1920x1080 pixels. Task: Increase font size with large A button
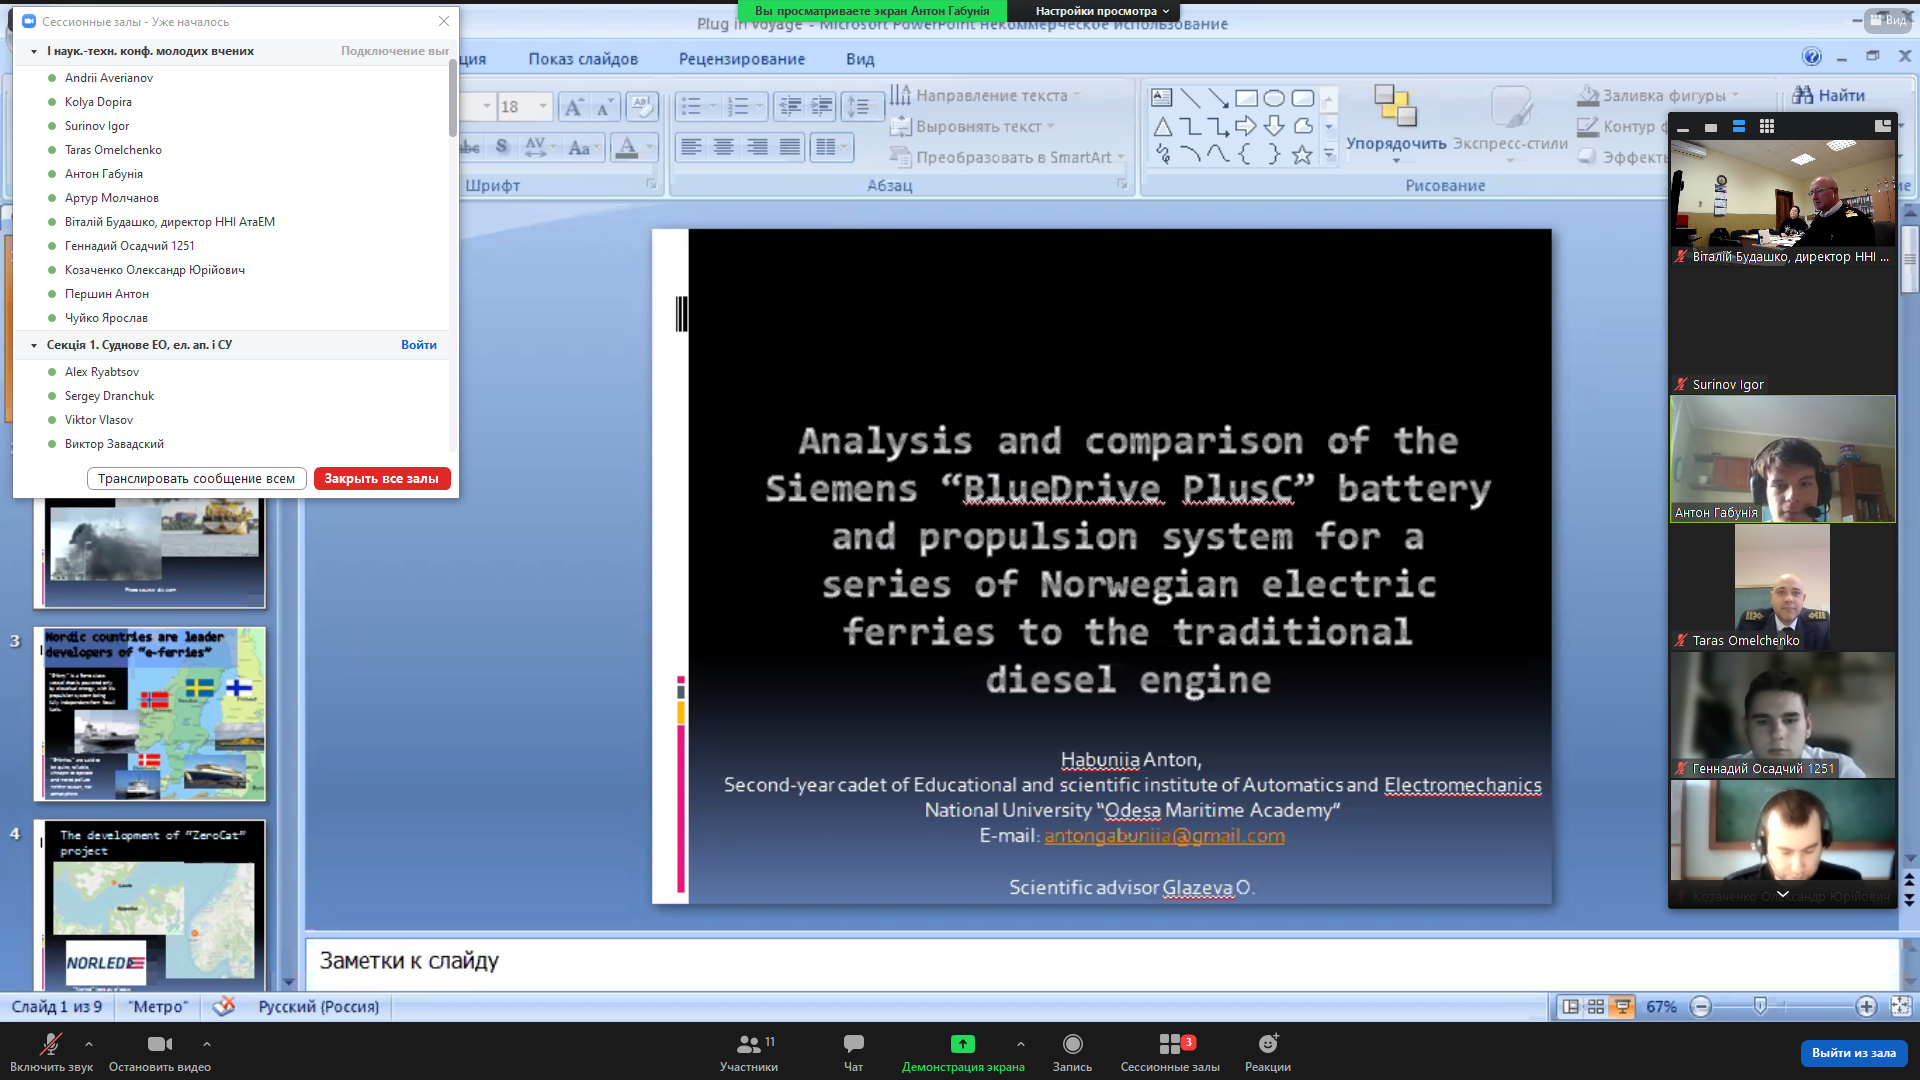coord(574,107)
